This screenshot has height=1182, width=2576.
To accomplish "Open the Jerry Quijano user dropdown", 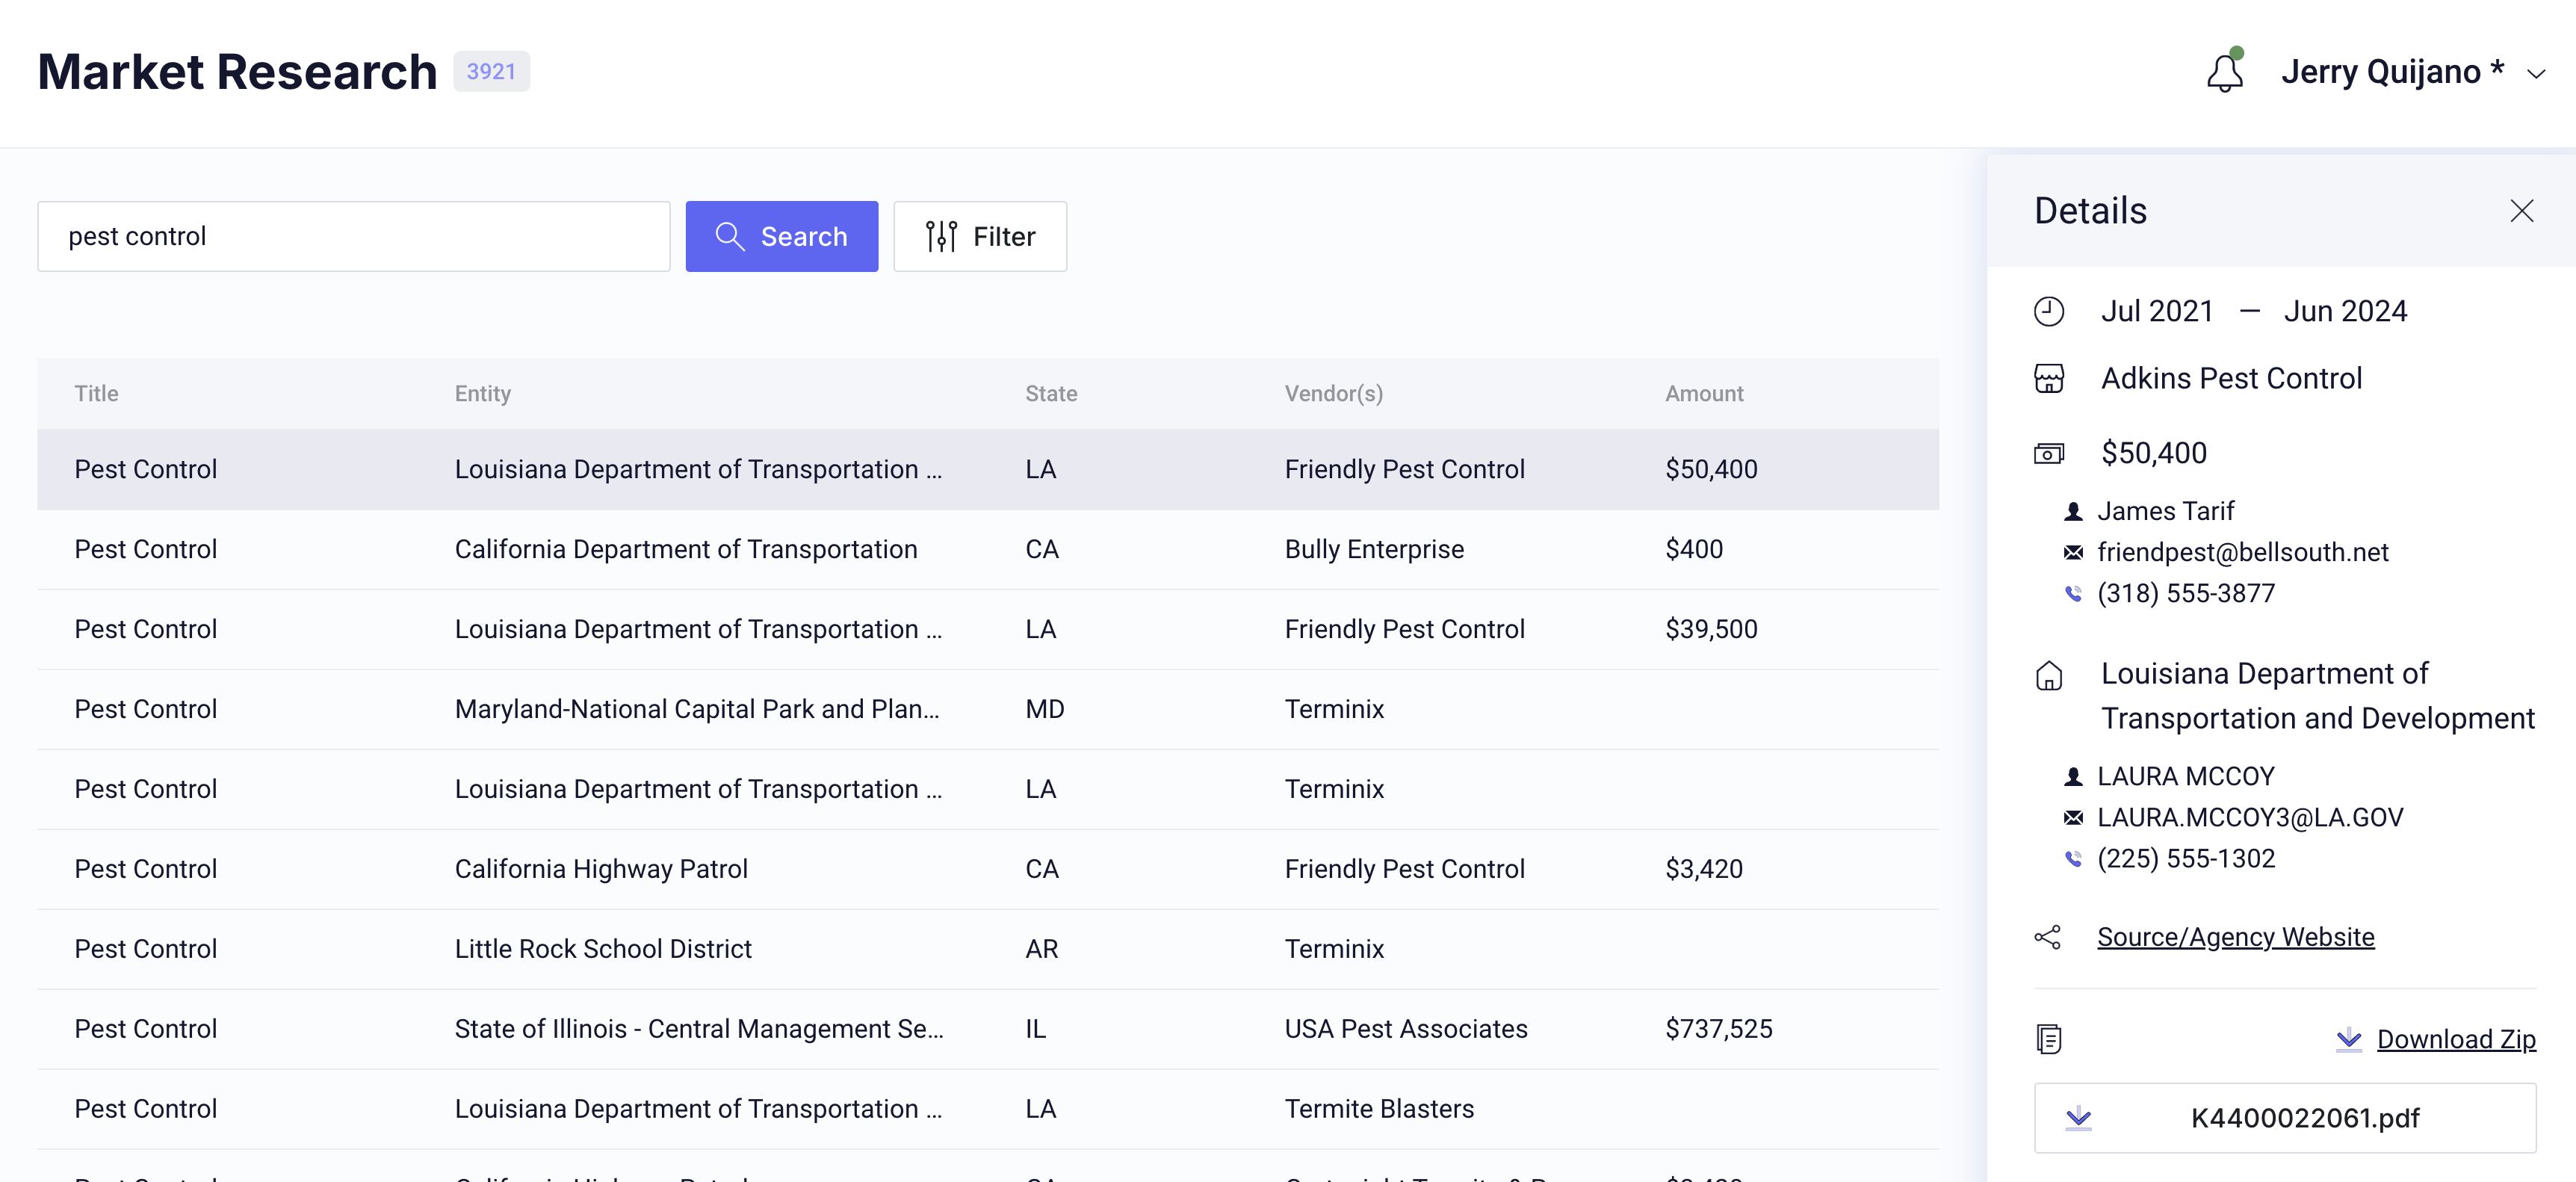I will point(2408,72).
